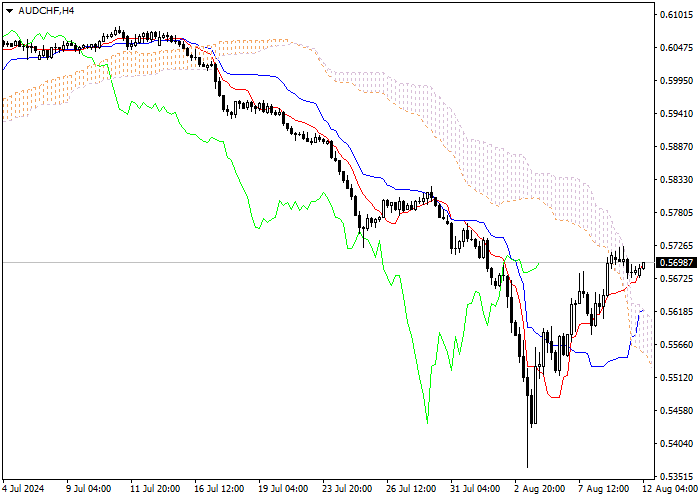
Task: Click the 2 Aug 20:00 time label
Action: click(x=540, y=489)
